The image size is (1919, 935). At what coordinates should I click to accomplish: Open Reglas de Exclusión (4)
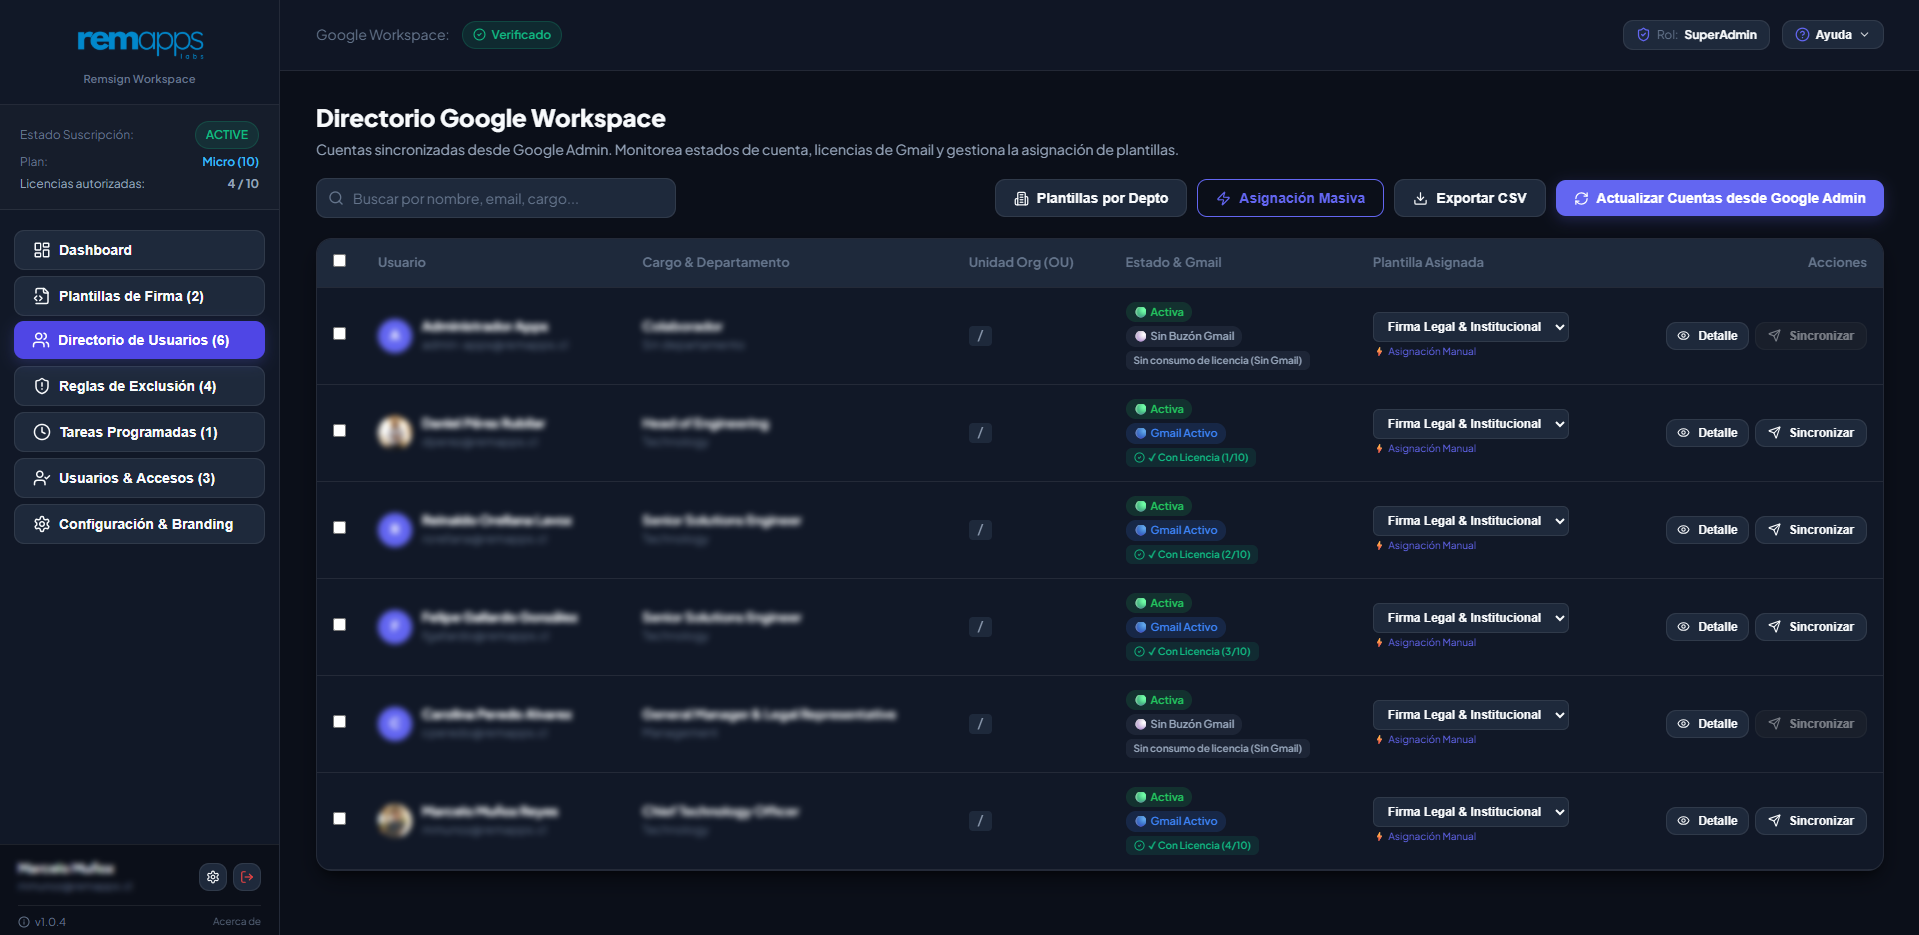139,386
